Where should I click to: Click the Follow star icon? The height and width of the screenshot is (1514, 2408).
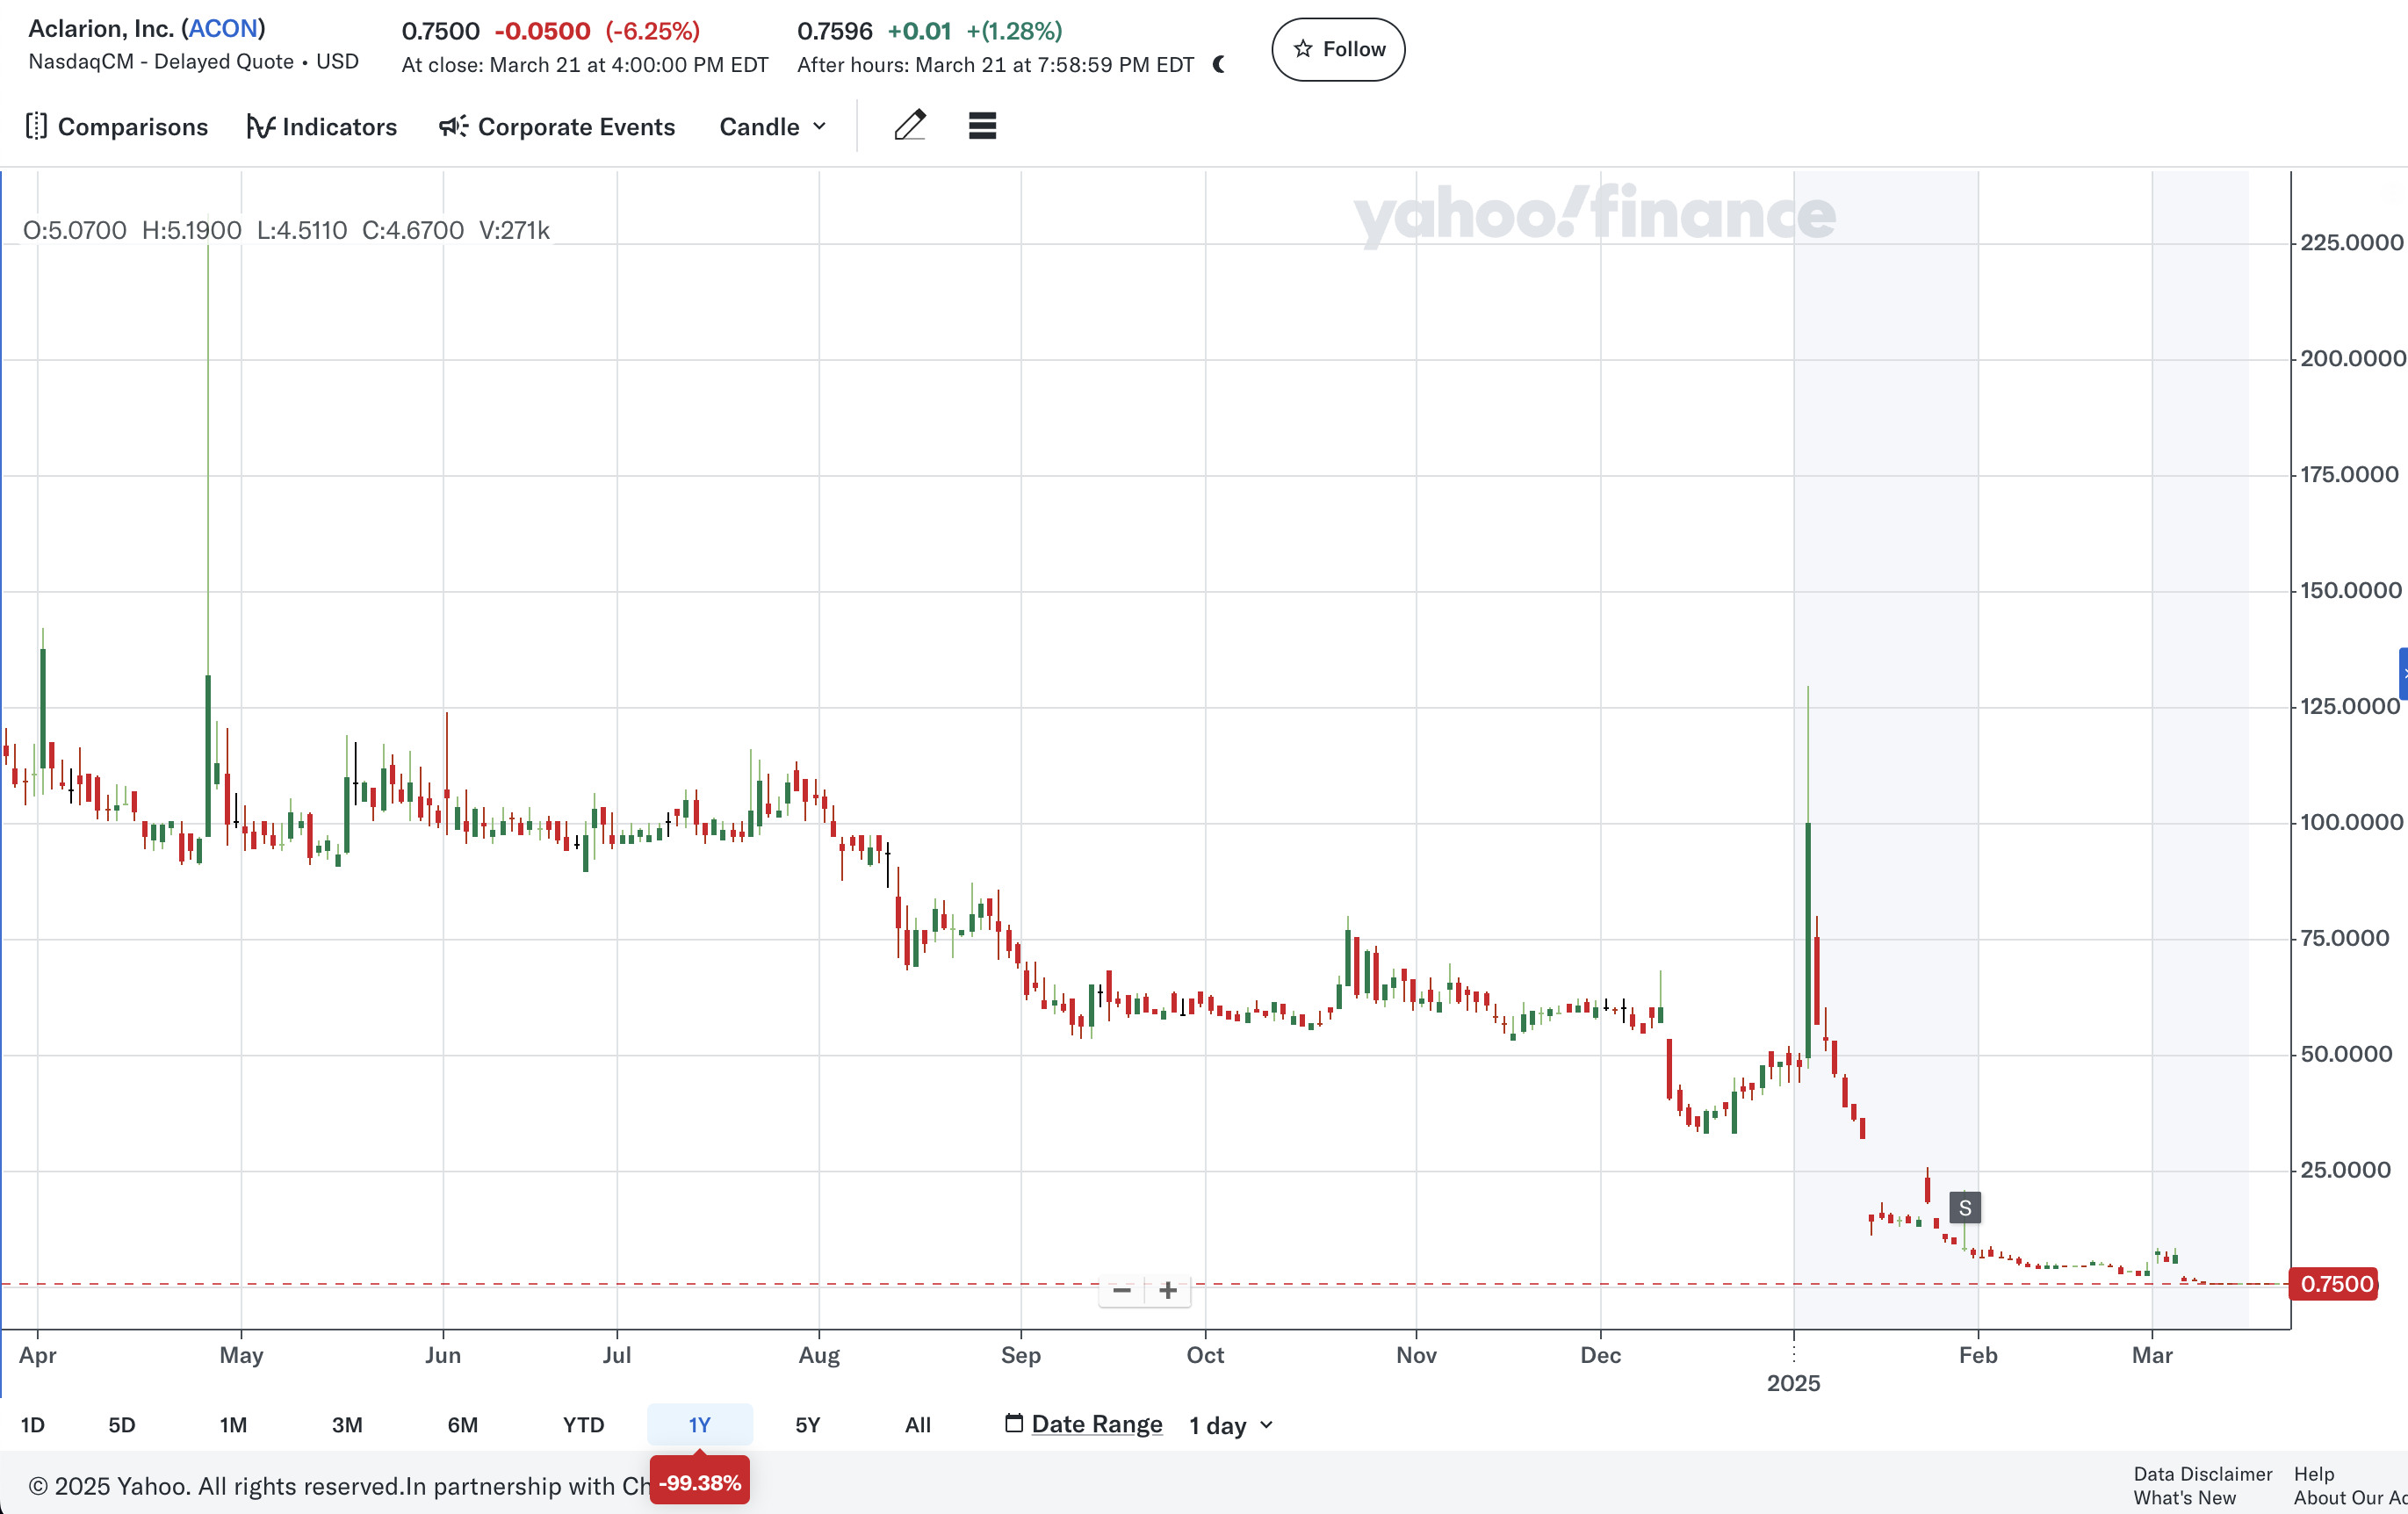(1303, 49)
